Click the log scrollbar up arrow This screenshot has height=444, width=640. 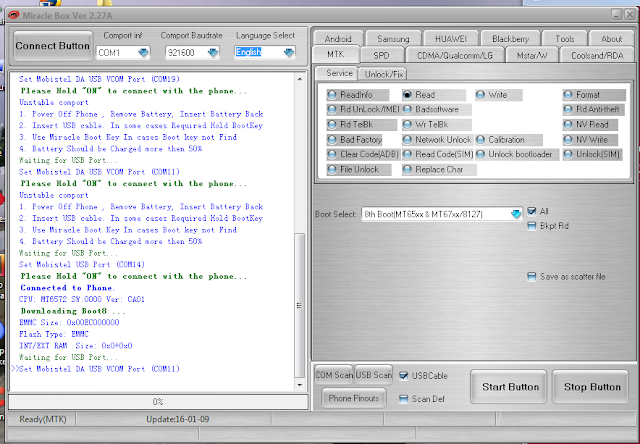point(300,79)
